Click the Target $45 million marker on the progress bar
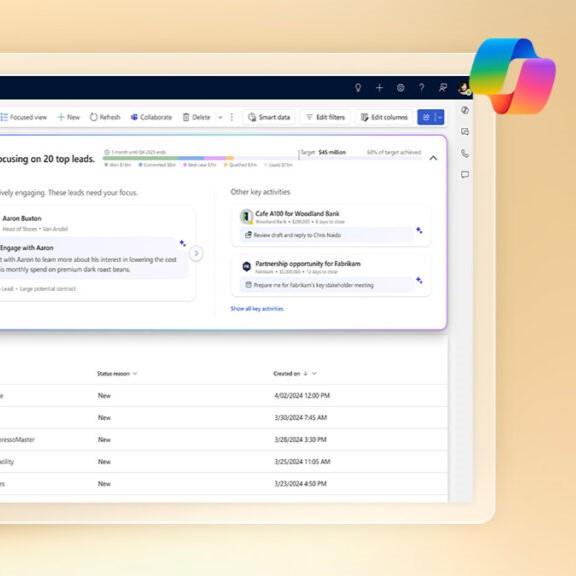Viewport: 576px width, 576px height. click(323, 152)
